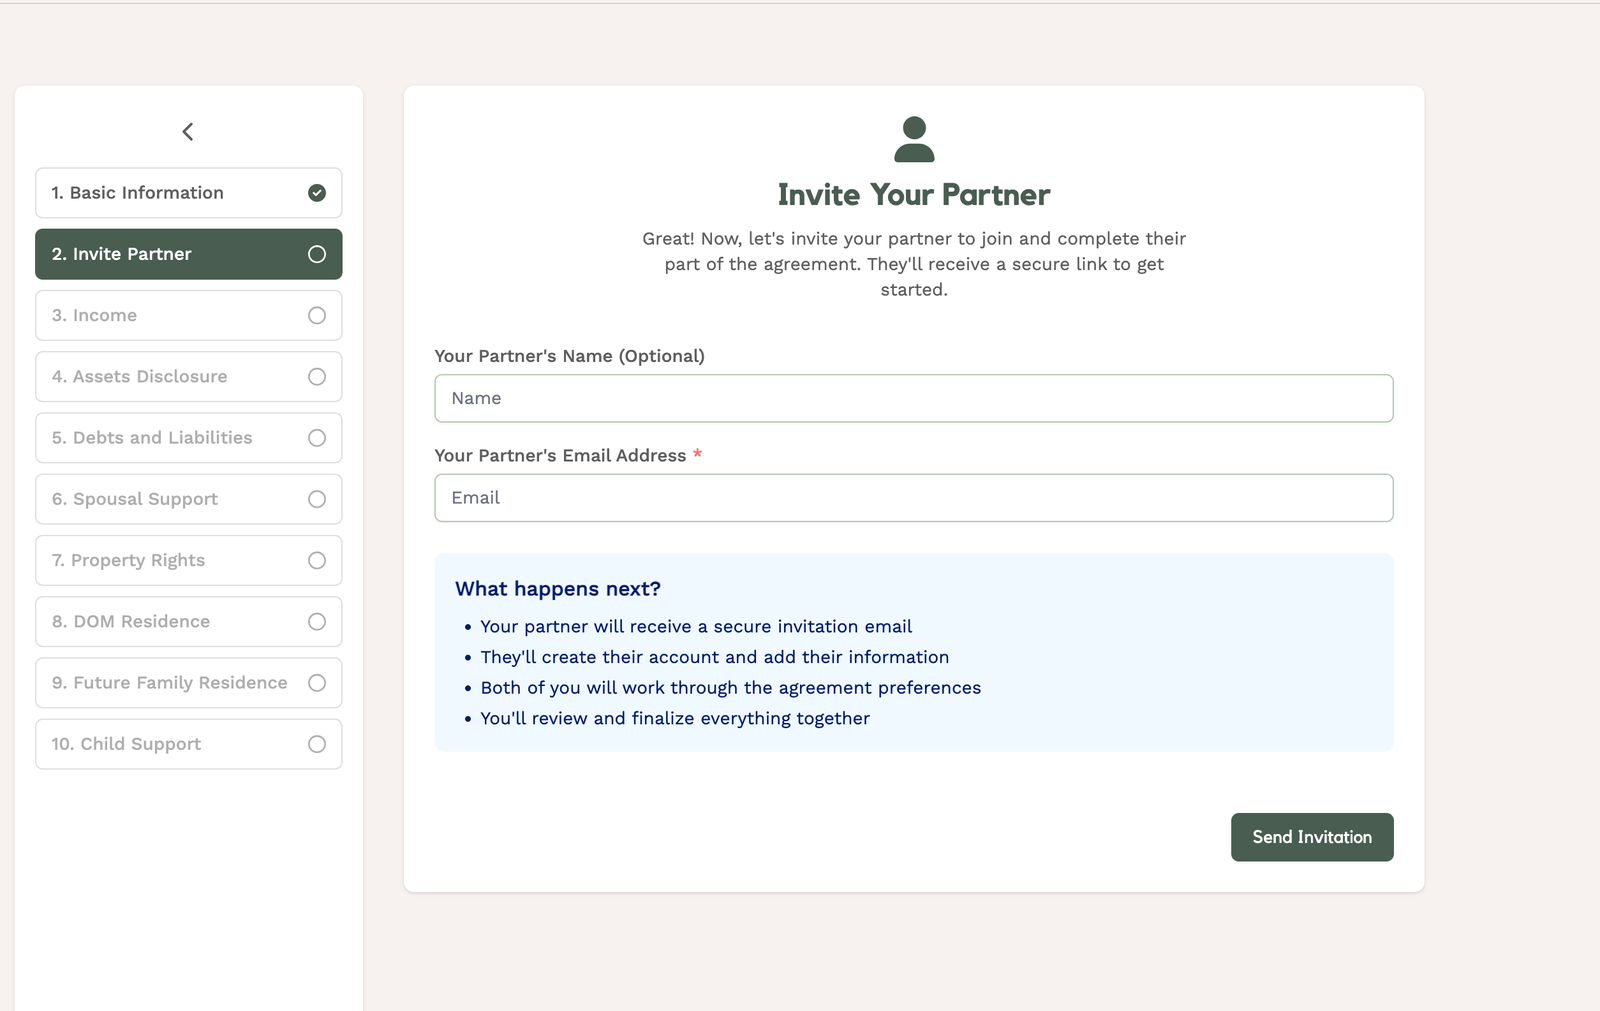Click into the partner's Email address field
The height and width of the screenshot is (1011, 1600).
tap(913, 498)
